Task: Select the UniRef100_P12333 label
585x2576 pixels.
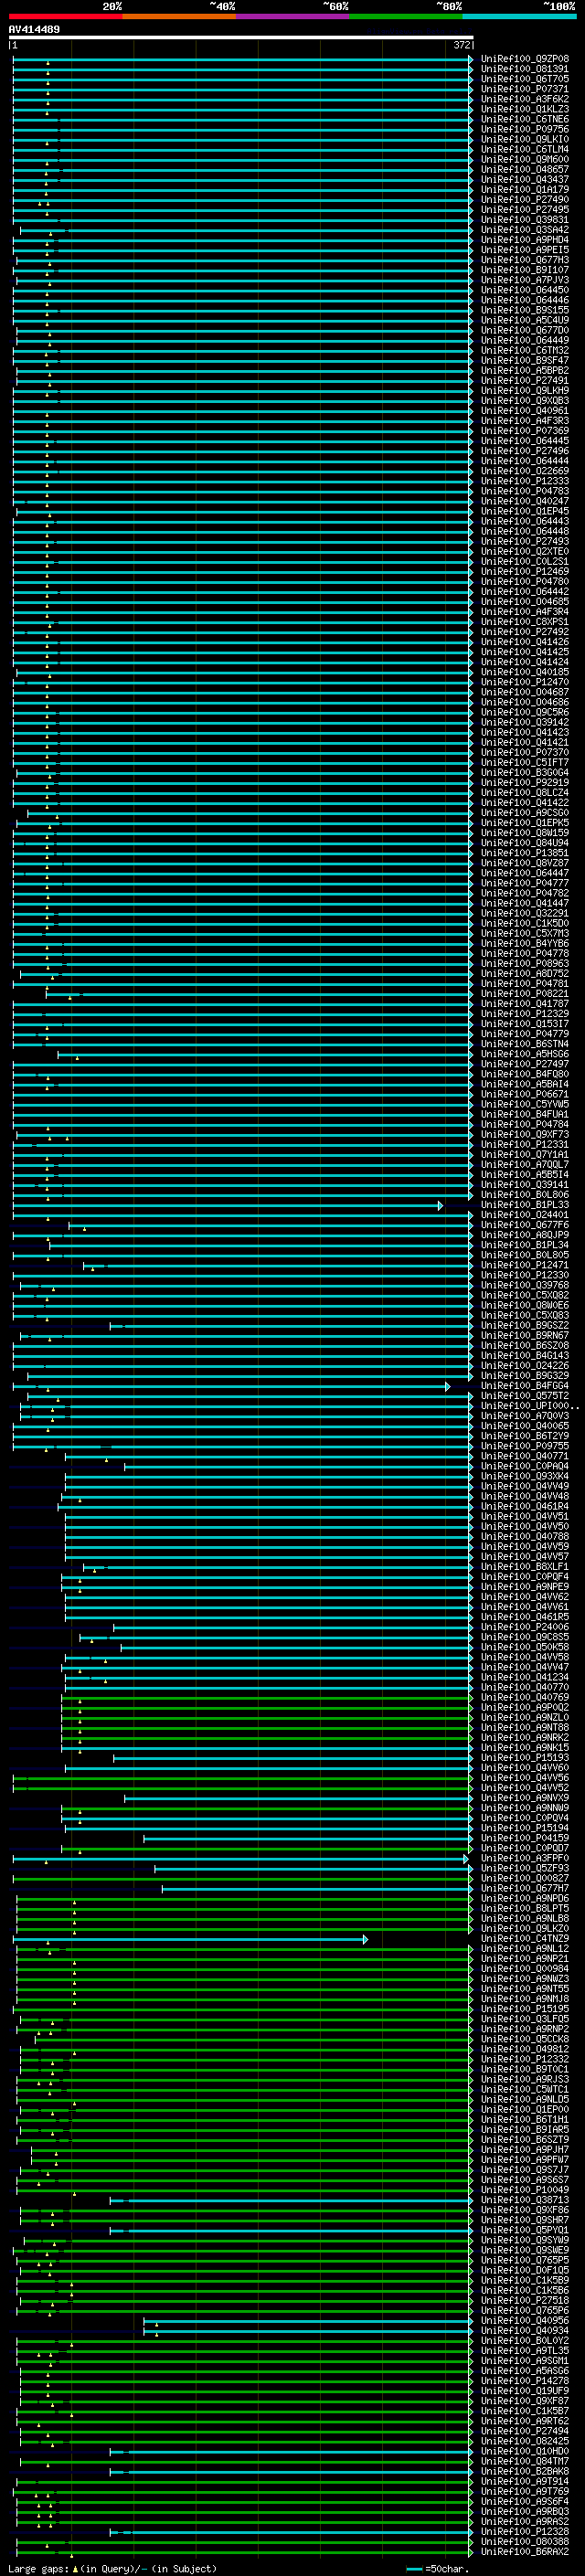Action: pos(524,481)
